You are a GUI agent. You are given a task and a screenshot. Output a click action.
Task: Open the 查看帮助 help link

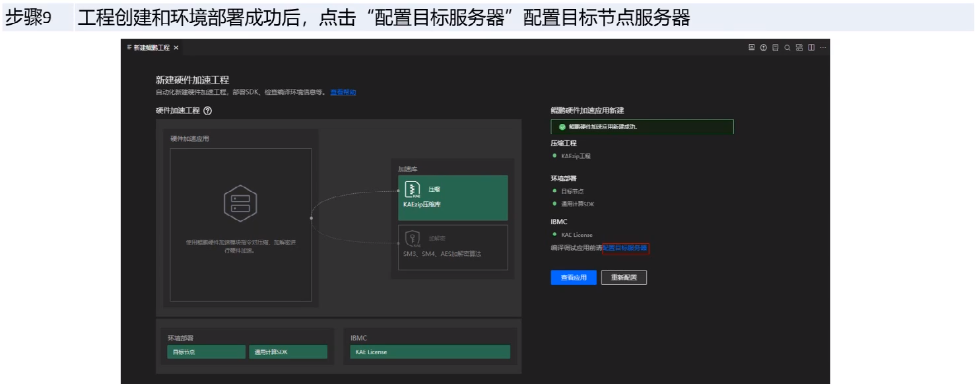click(343, 92)
